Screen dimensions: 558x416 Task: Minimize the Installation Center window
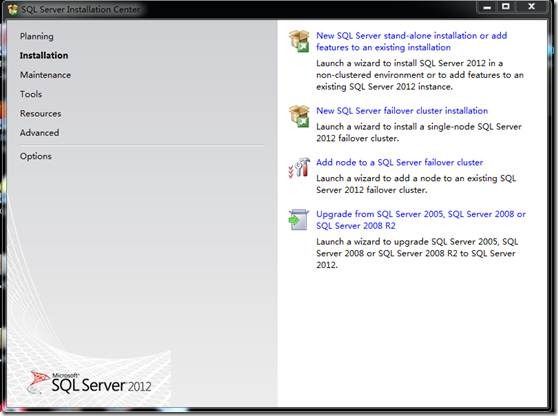click(488, 7)
